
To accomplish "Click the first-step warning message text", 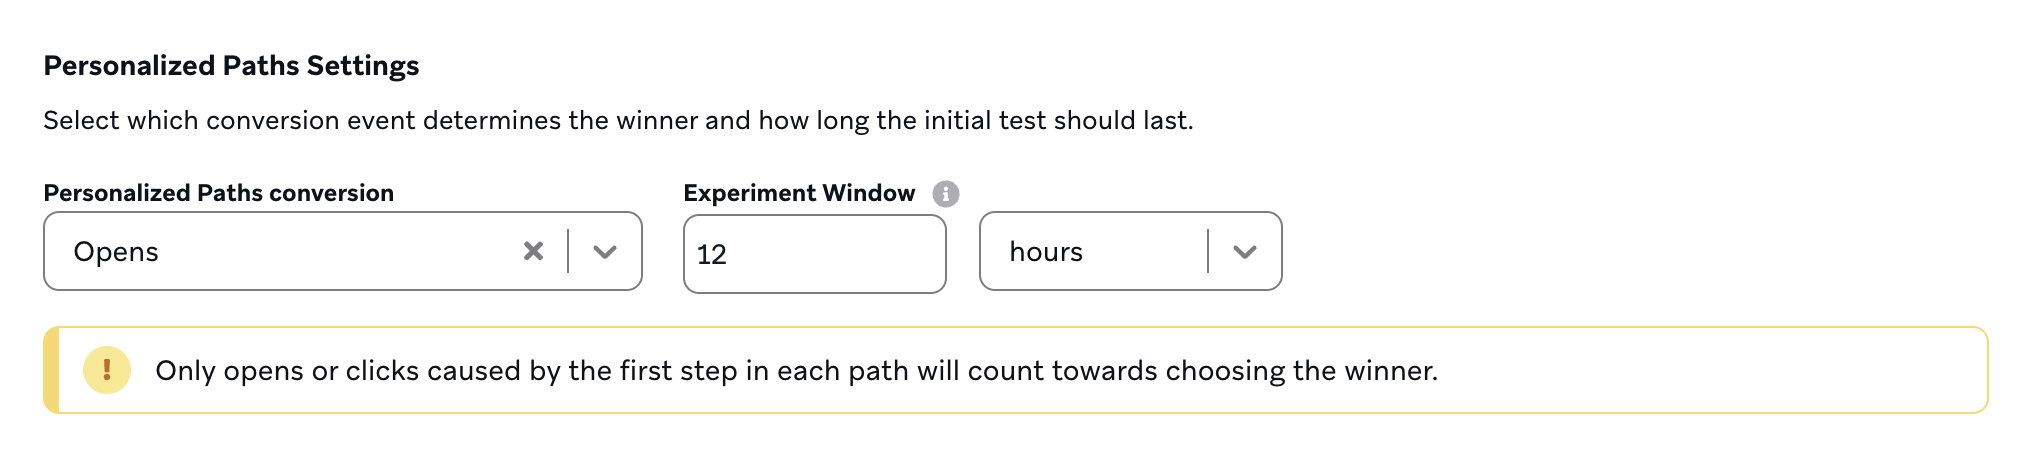I will (796, 371).
